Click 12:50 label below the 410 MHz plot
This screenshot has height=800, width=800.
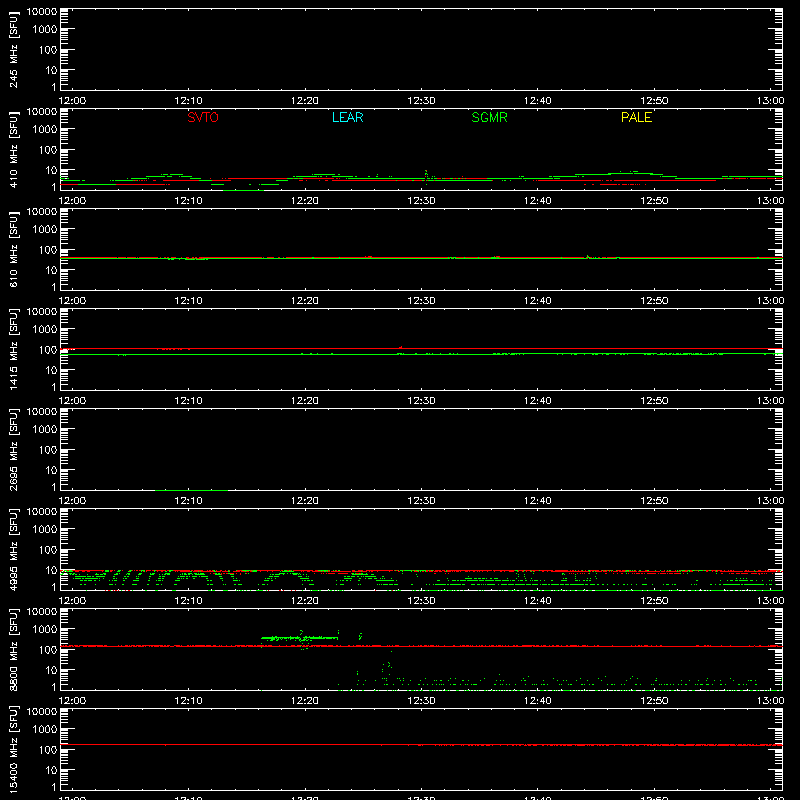654,201
